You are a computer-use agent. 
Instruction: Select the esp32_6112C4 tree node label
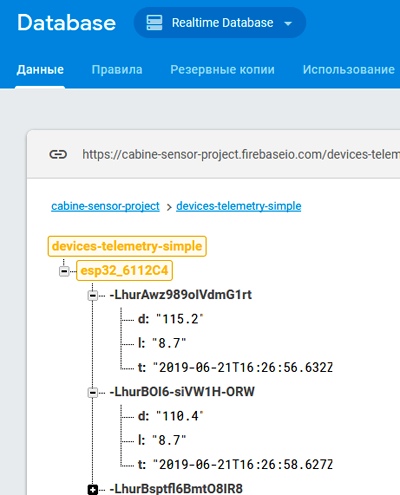coord(124,270)
